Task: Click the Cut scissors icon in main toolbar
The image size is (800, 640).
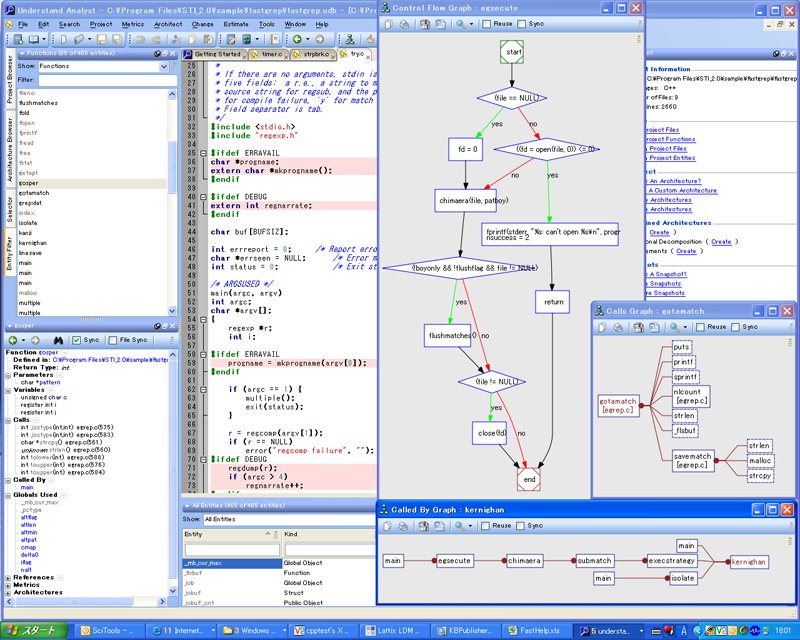Action: [177, 39]
